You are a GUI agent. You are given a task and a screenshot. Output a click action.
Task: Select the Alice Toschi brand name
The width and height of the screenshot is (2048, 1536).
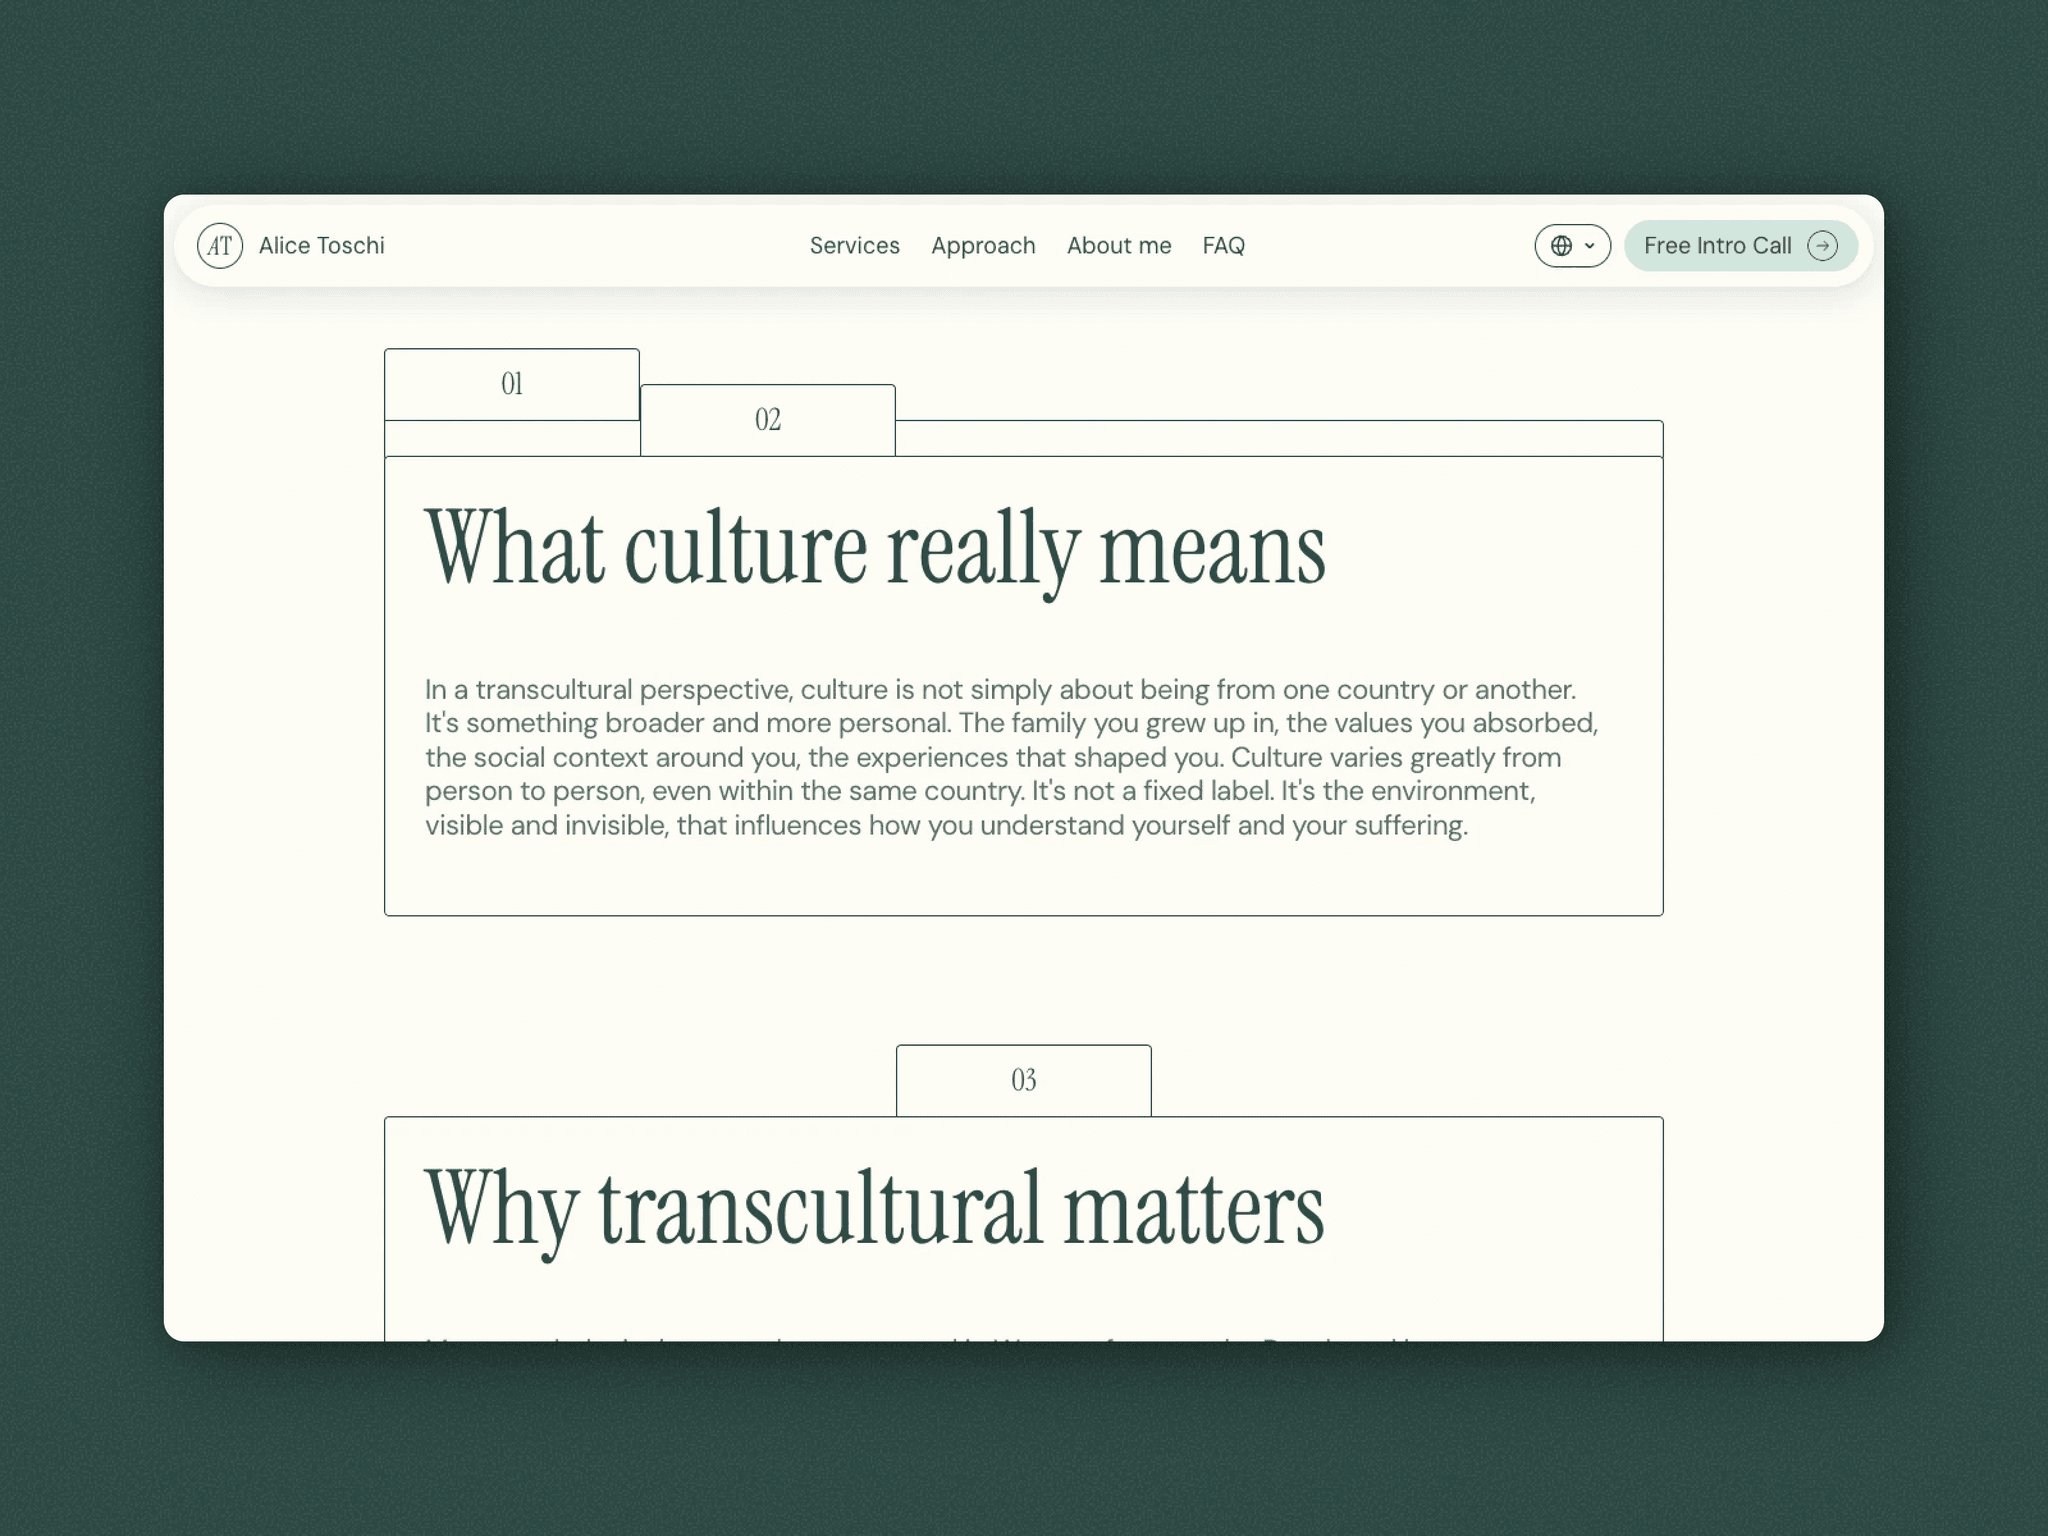321,245
